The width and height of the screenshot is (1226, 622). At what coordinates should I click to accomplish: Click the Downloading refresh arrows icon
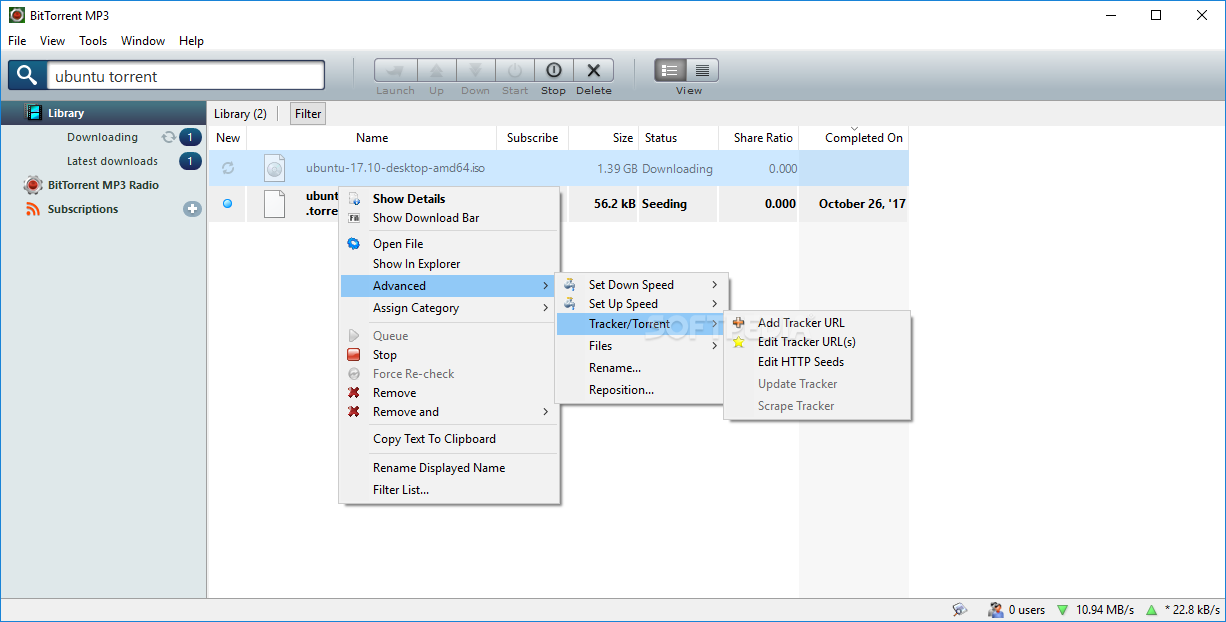(x=169, y=137)
